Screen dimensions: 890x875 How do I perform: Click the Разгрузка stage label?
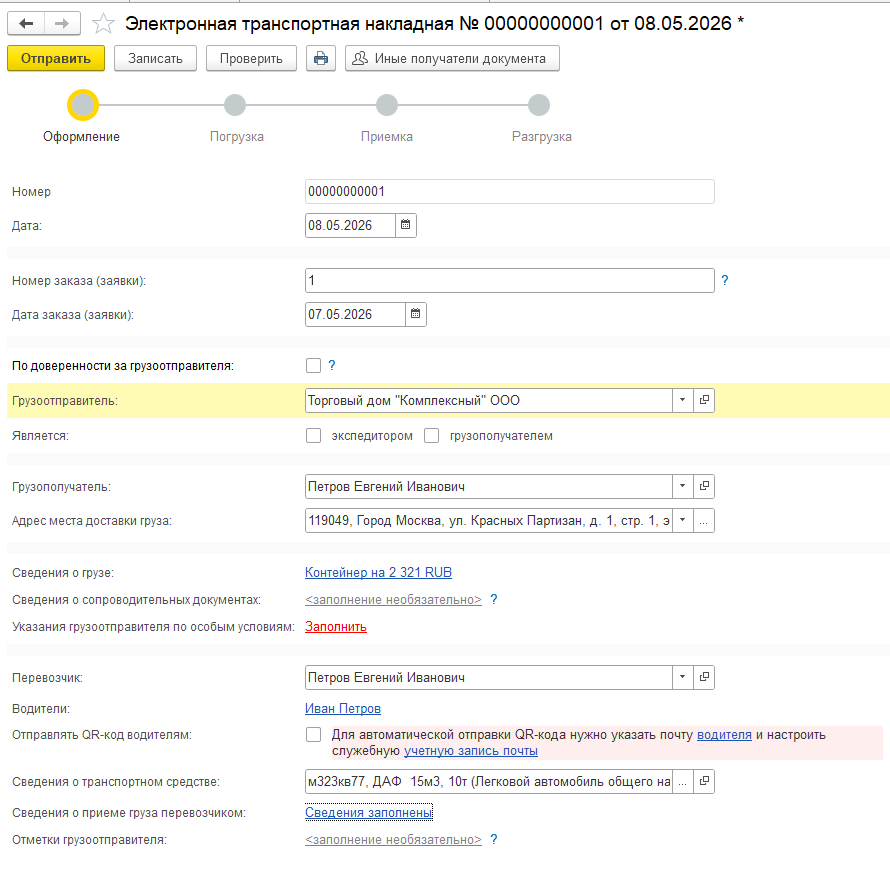[x=541, y=137]
